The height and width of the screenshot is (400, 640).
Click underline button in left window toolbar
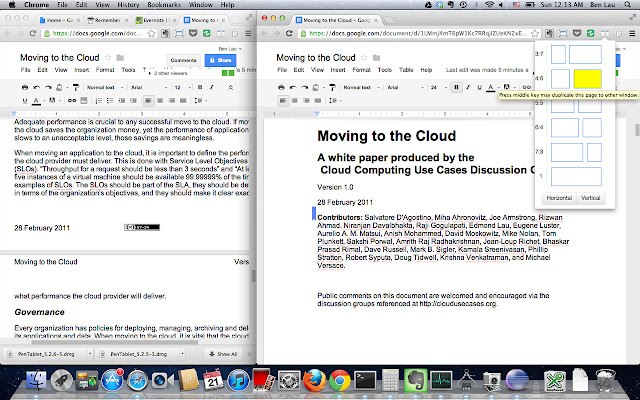tap(25, 100)
